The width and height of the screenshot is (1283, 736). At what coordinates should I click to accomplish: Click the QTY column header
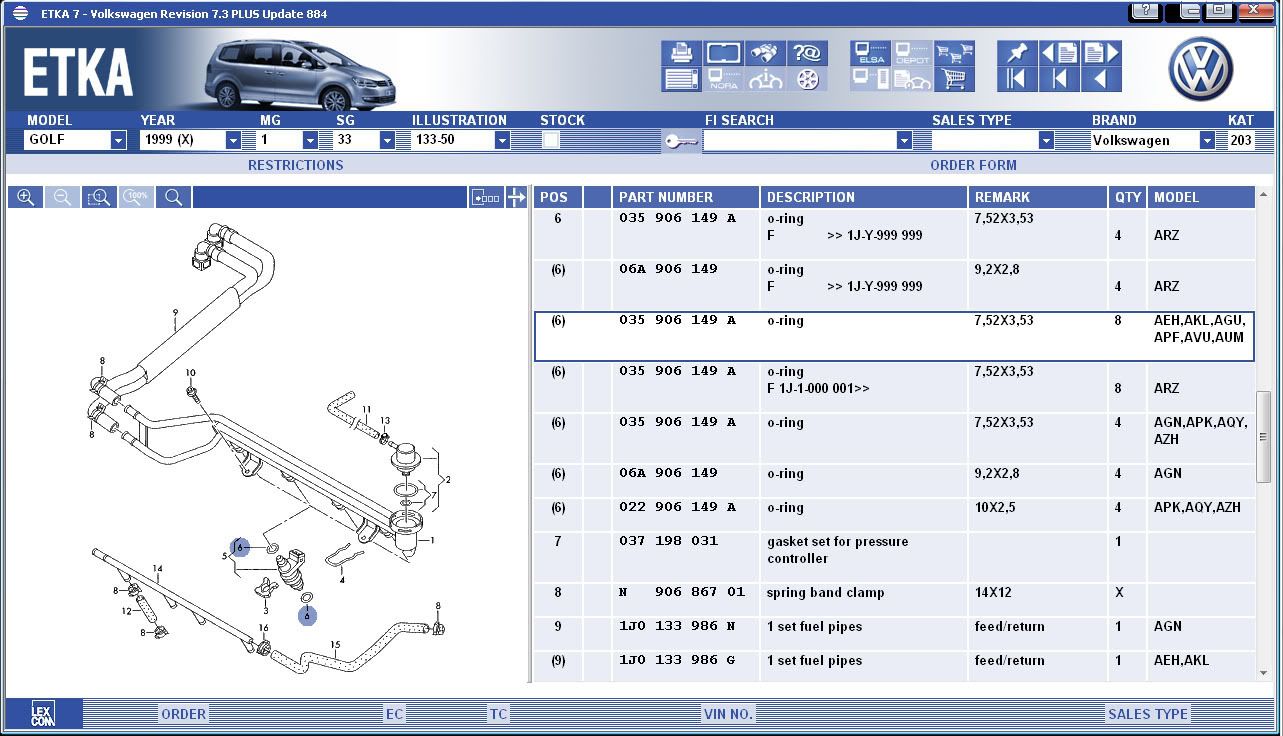pos(1128,197)
